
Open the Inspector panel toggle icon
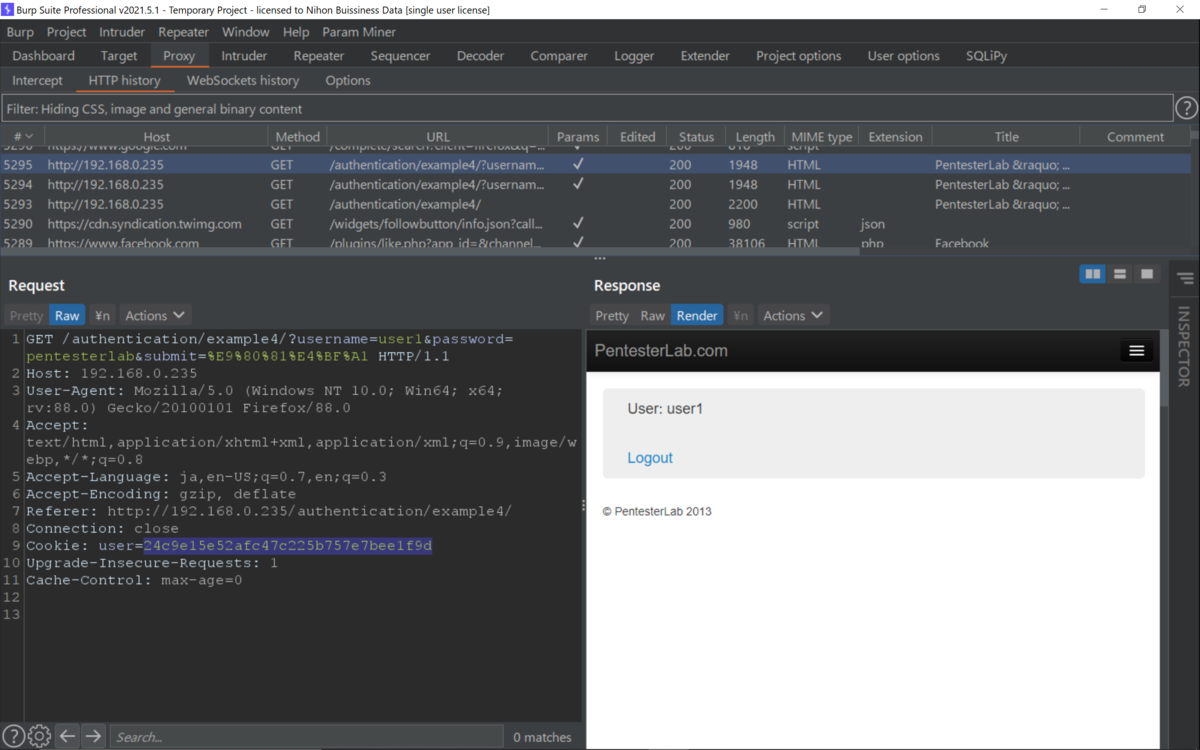coord(1185,278)
